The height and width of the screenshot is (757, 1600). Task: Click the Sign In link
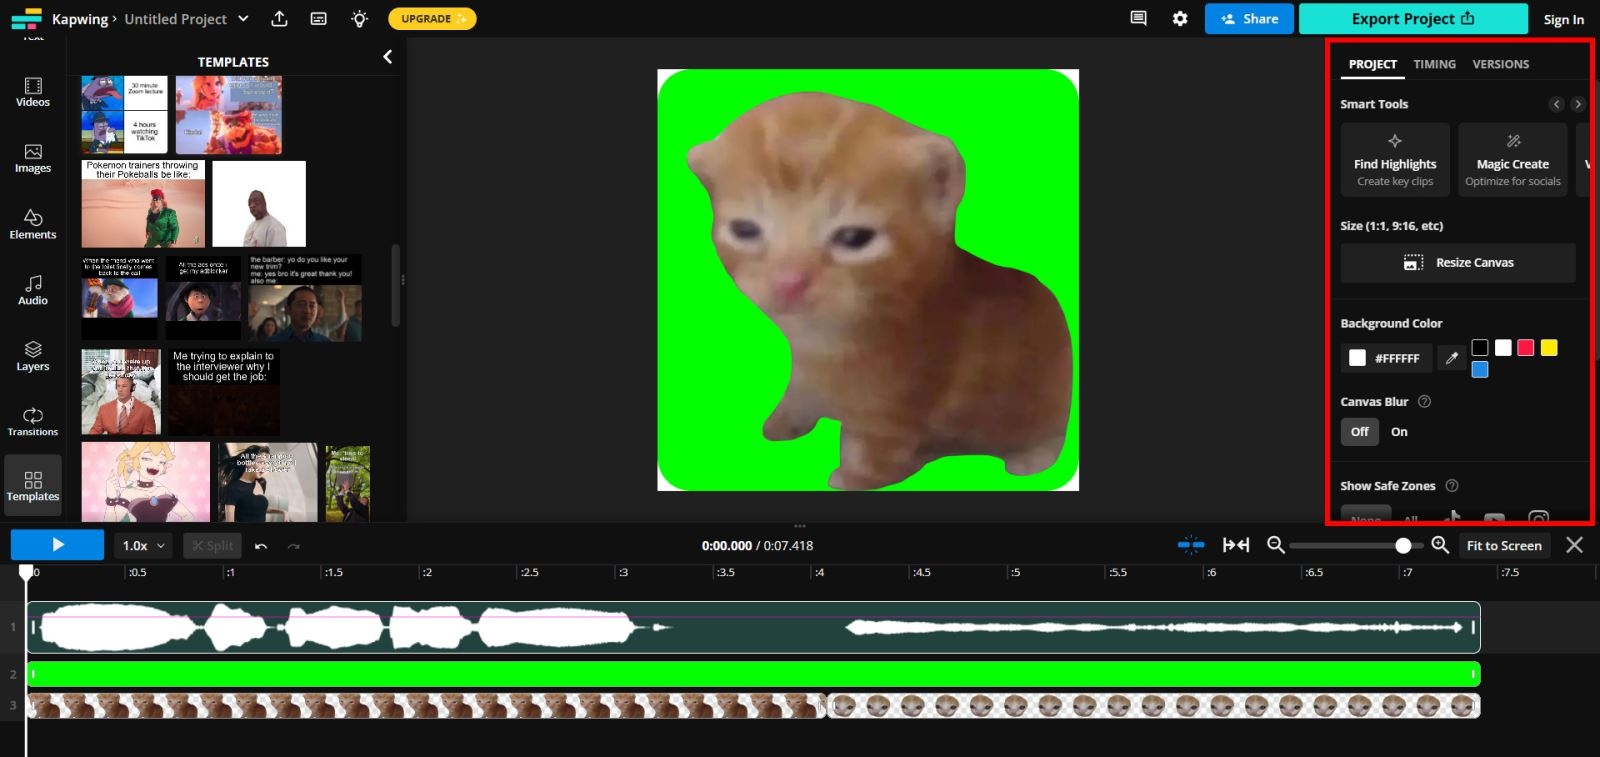point(1563,19)
